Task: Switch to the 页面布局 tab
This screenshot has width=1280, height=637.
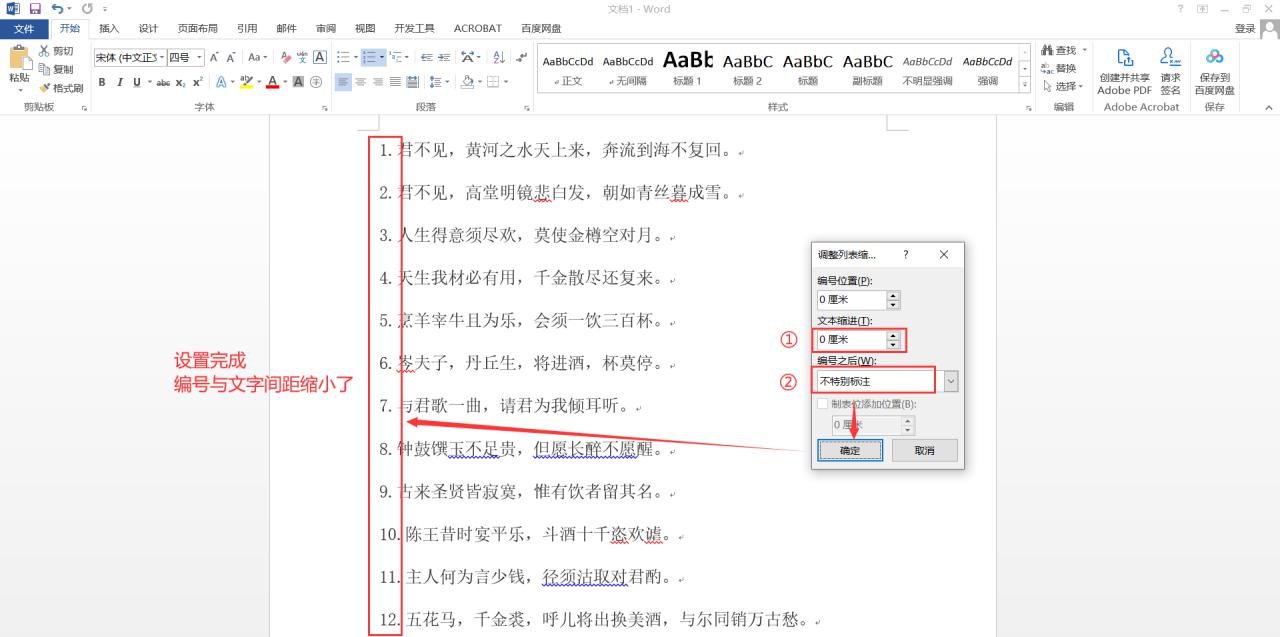Action: tap(197, 28)
